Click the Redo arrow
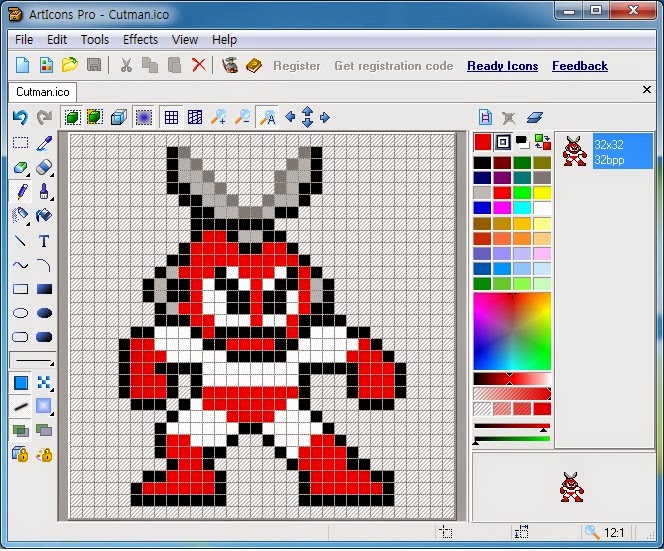The width and height of the screenshot is (664, 551). (44, 117)
